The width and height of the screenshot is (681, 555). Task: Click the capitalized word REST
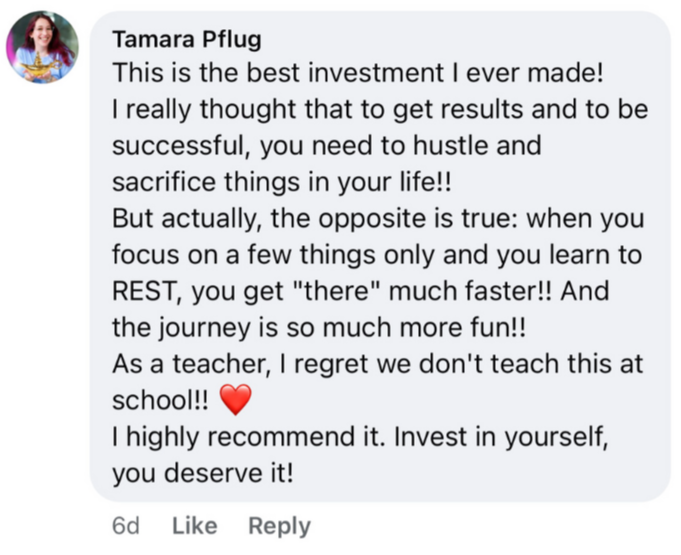tap(144, 291)
